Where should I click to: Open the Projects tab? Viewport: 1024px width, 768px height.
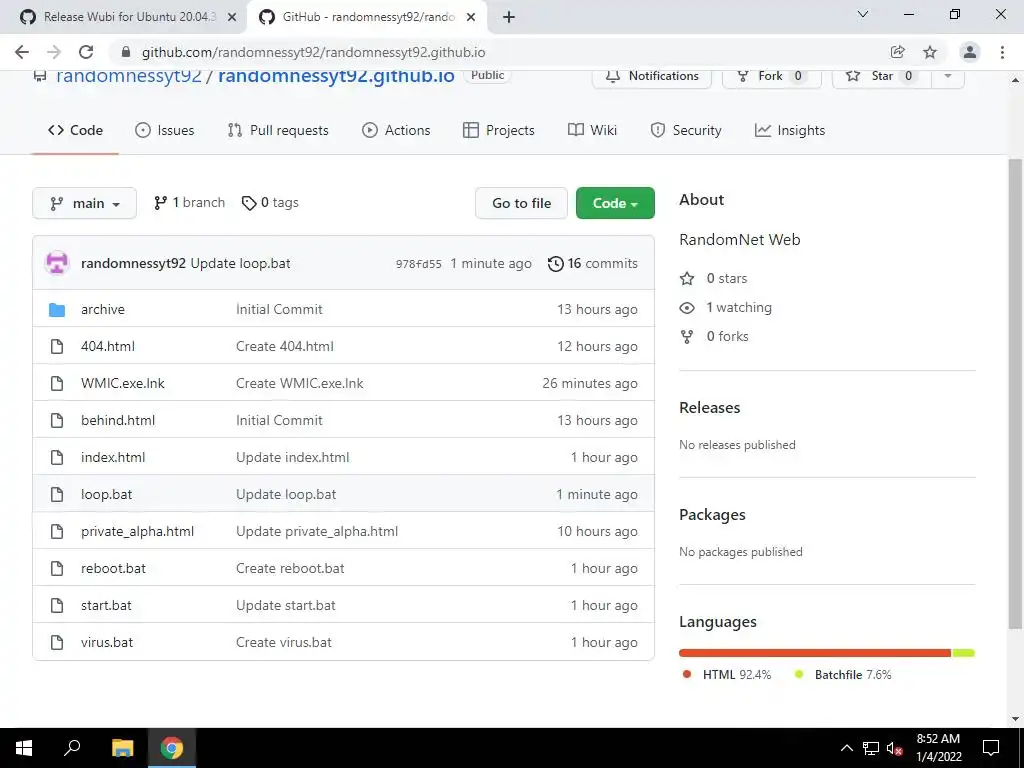tap(498, 131)
